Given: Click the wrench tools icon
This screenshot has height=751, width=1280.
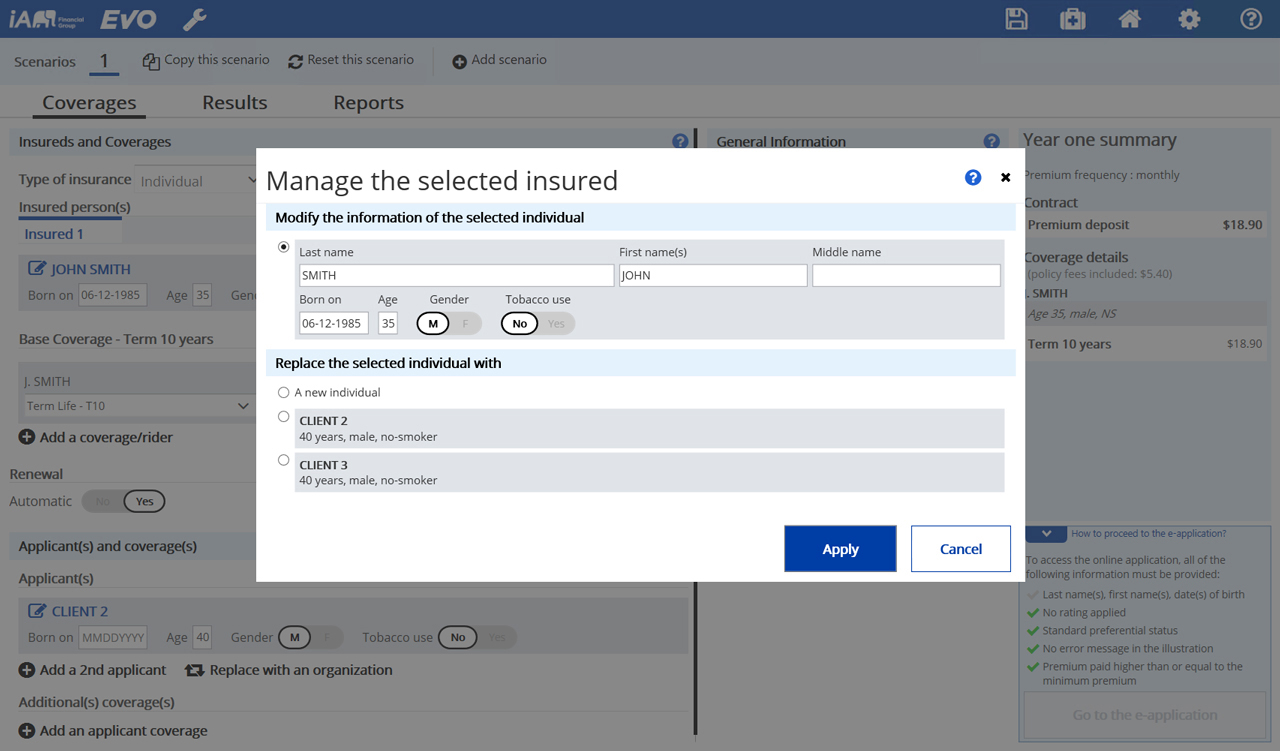Looking at the screenshot, I should coord(194,19).
